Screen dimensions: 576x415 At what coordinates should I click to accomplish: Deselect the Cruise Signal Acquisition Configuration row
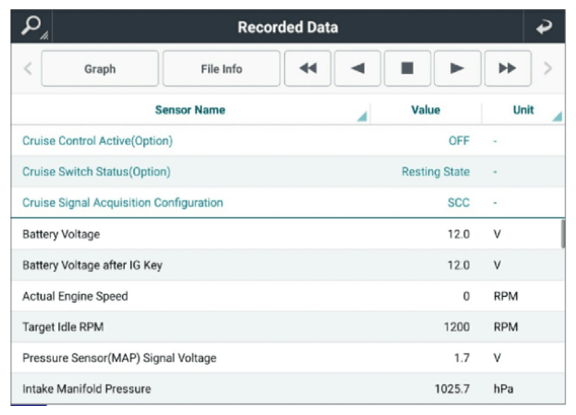click(x=288, y=202)
